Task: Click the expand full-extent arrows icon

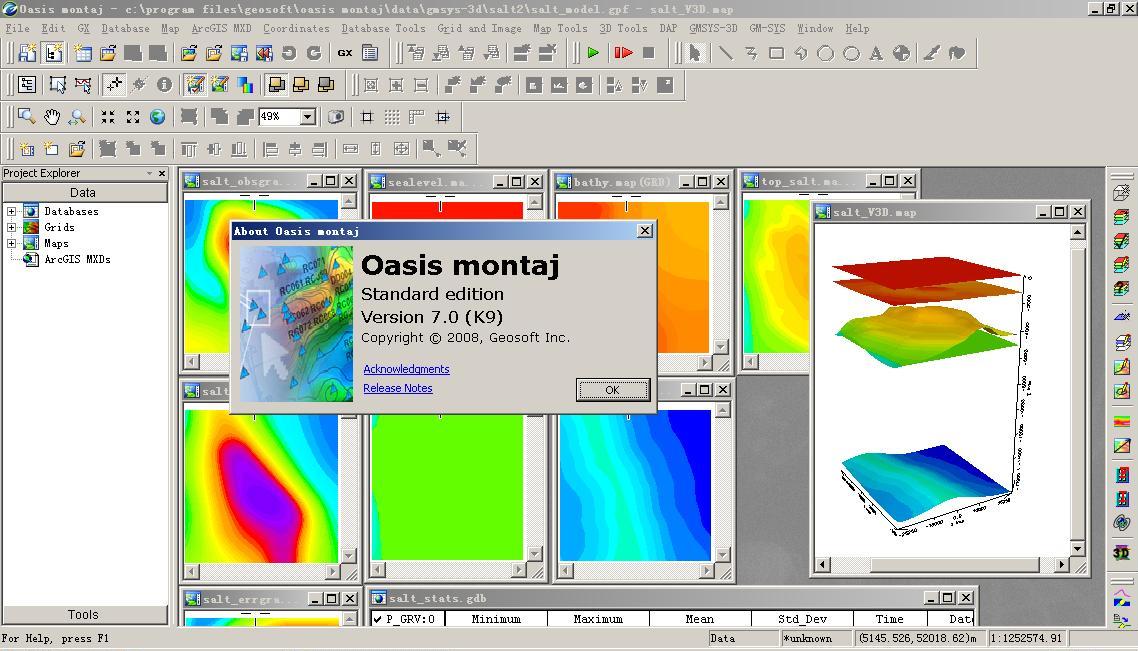Action: click(x=133, y=116)
